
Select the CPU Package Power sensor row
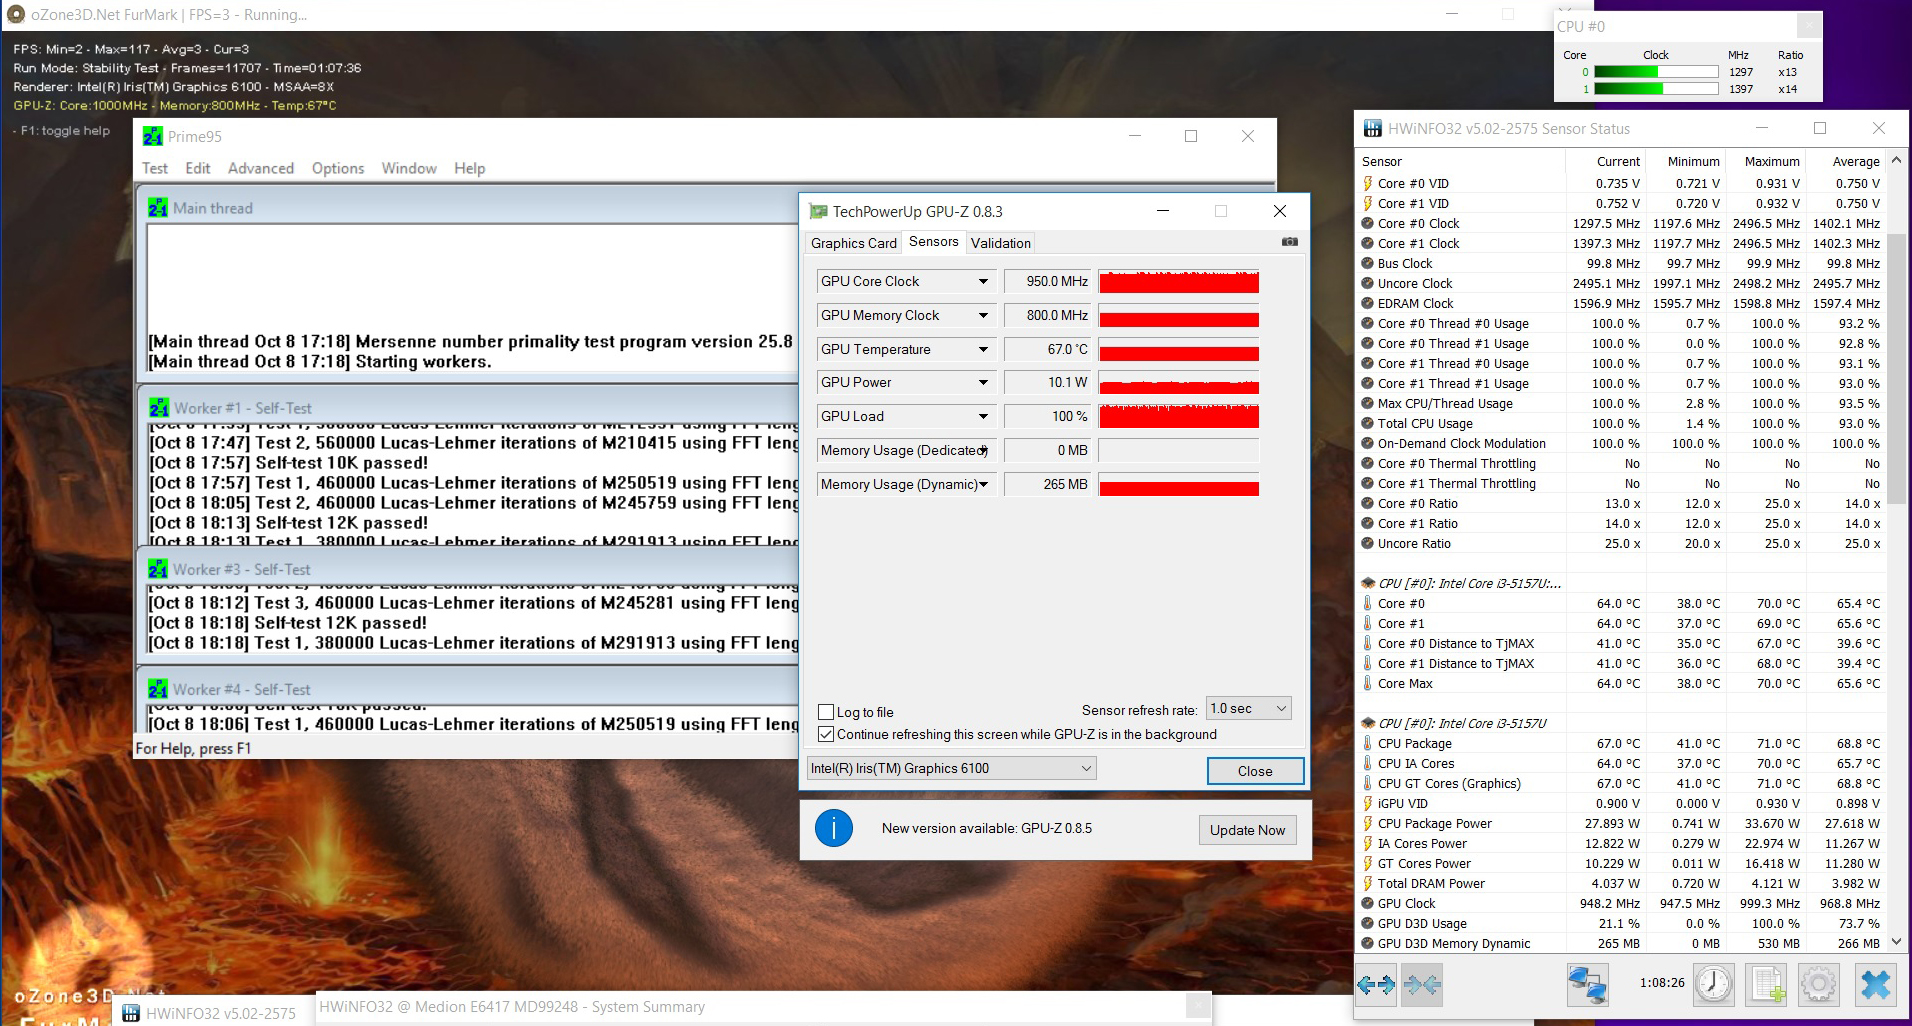[x=1621, y=823]
